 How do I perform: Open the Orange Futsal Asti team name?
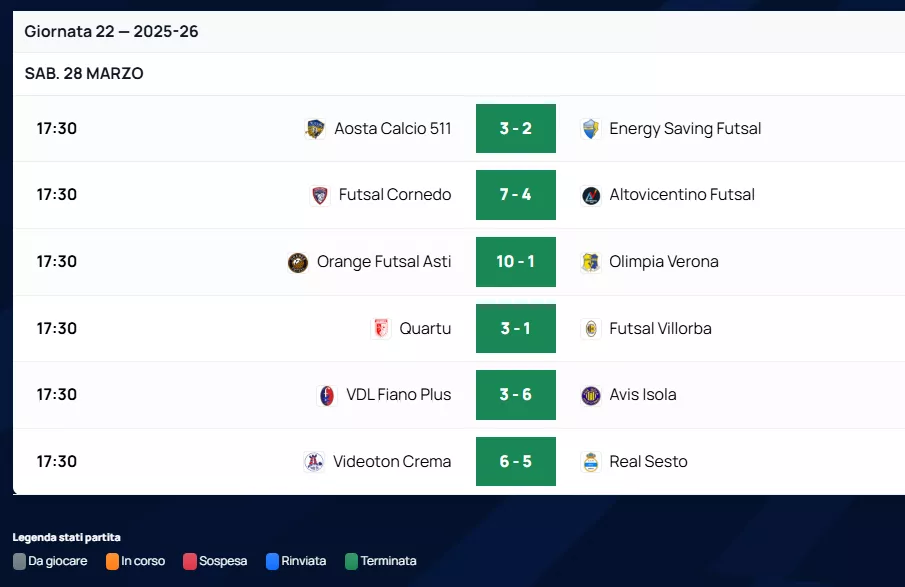(x=384, y=262)
